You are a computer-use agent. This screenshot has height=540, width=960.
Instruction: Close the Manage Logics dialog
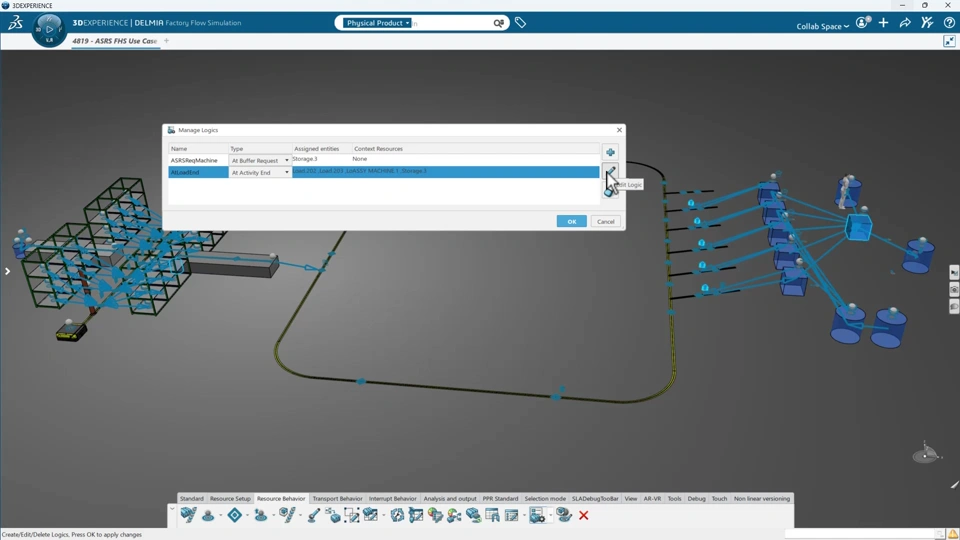pyautogui.click(x=619, y=130)
